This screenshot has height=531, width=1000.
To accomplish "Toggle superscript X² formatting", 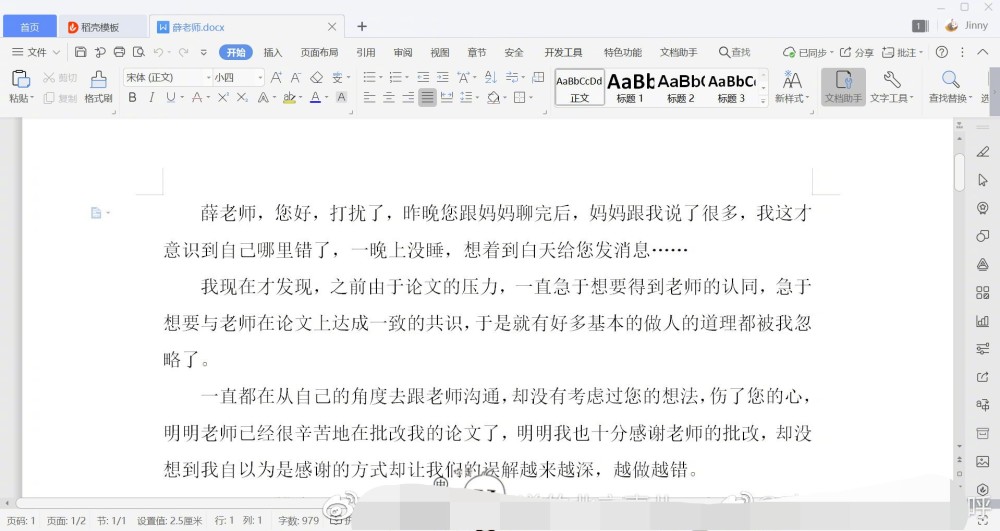I will coord(223,98).
